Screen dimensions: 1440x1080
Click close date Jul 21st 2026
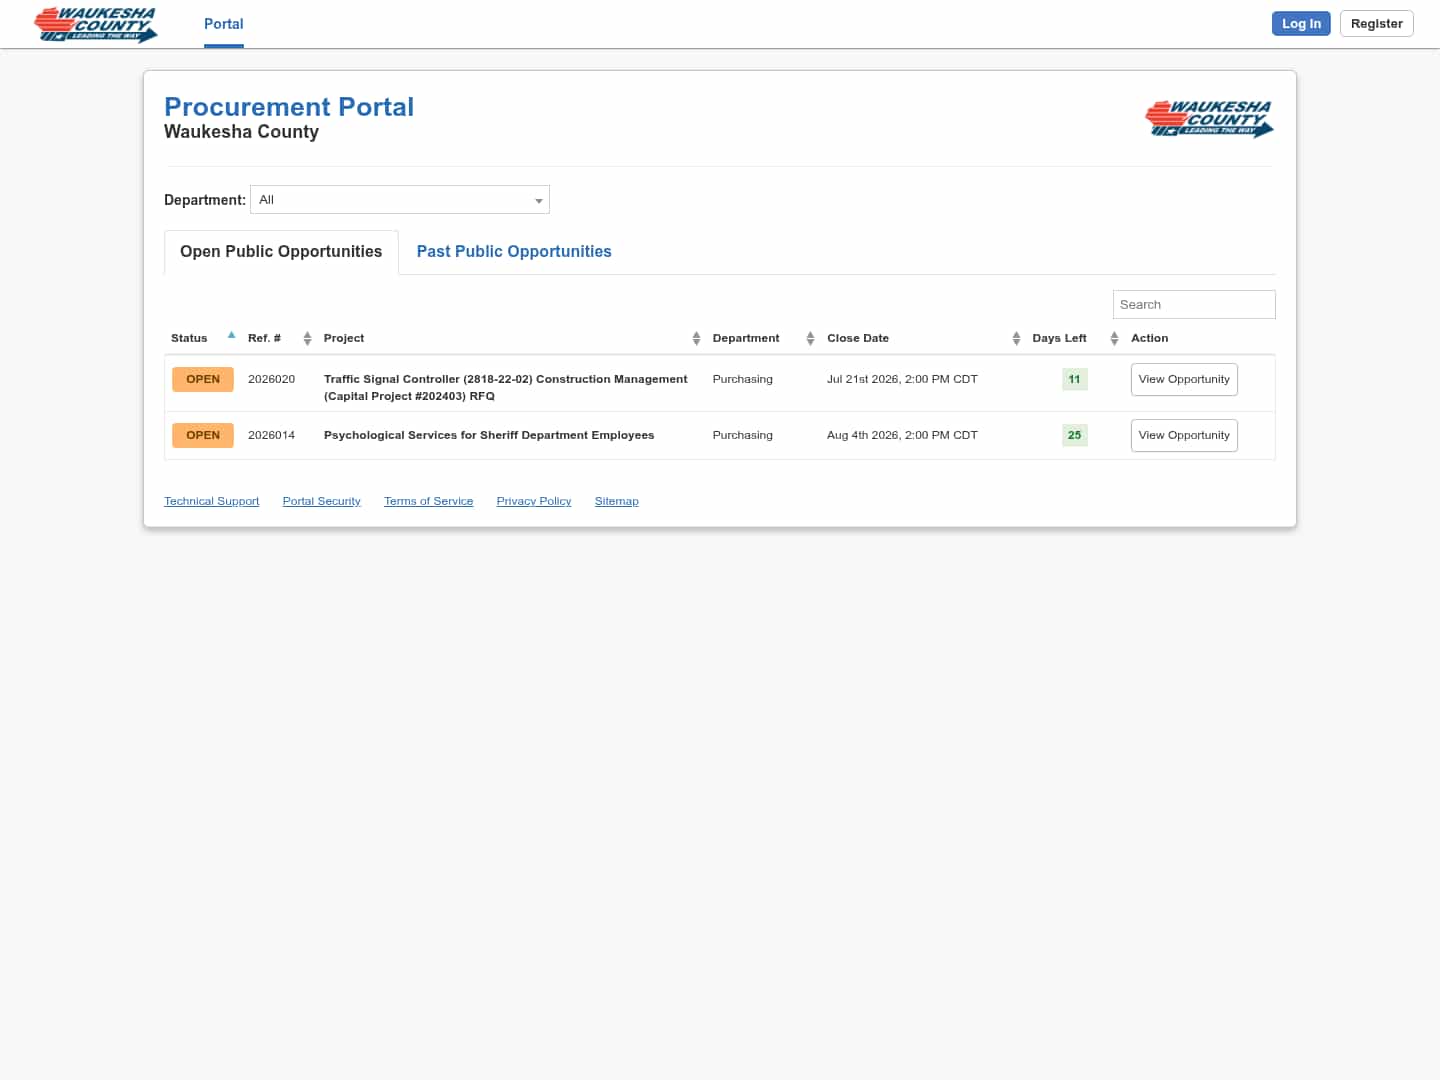tap(902, 380)
